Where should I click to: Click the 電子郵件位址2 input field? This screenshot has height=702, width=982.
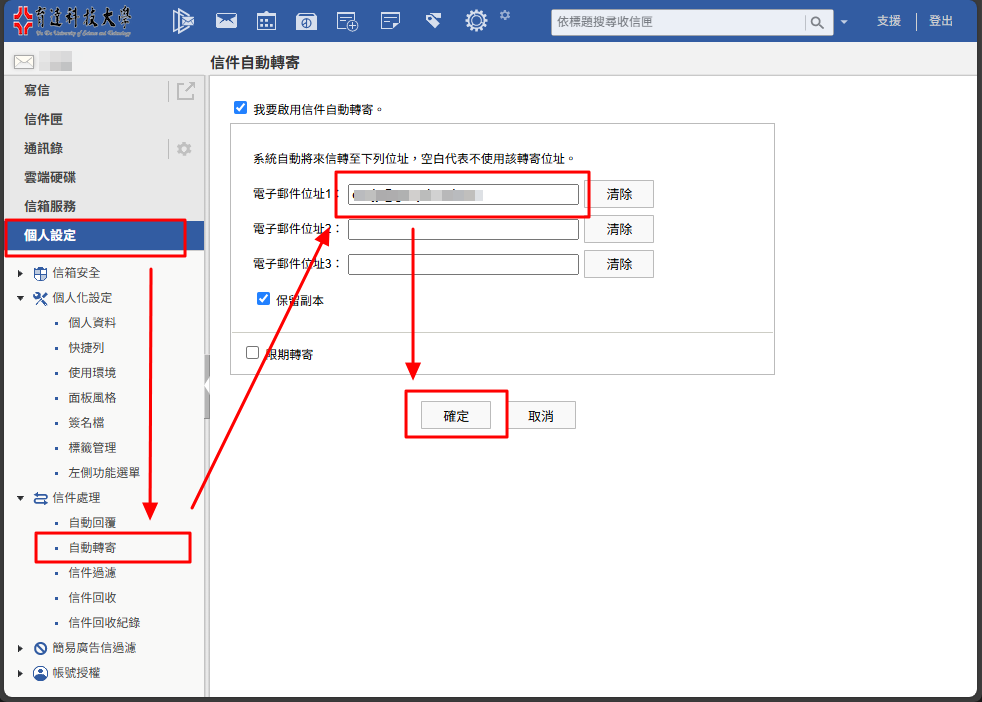[463, 230]
